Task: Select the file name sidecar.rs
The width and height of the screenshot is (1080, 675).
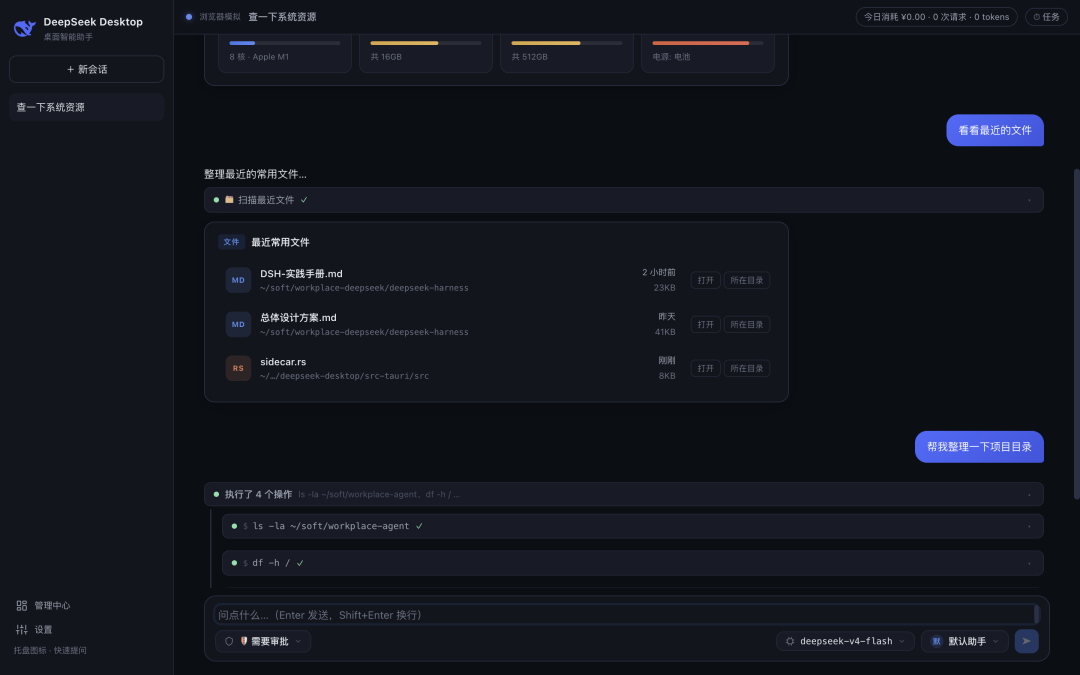Action: tap(283, 362)
